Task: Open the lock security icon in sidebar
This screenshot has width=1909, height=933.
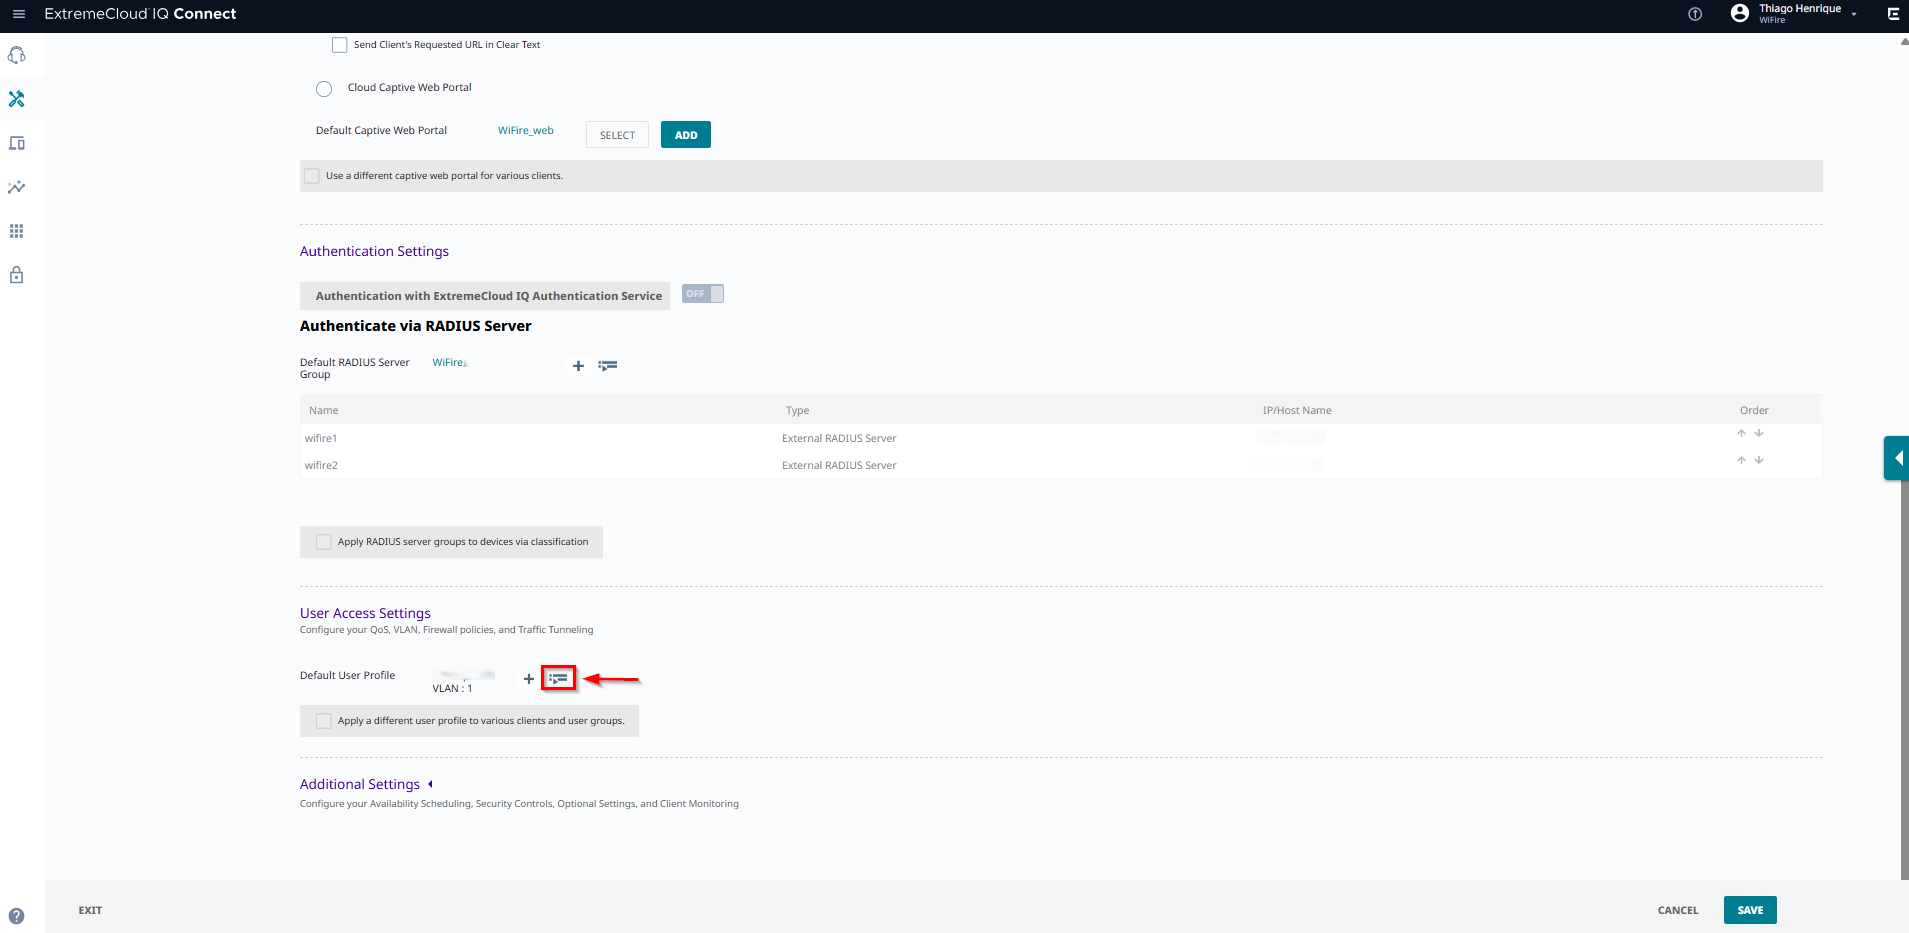Action: 17,275
